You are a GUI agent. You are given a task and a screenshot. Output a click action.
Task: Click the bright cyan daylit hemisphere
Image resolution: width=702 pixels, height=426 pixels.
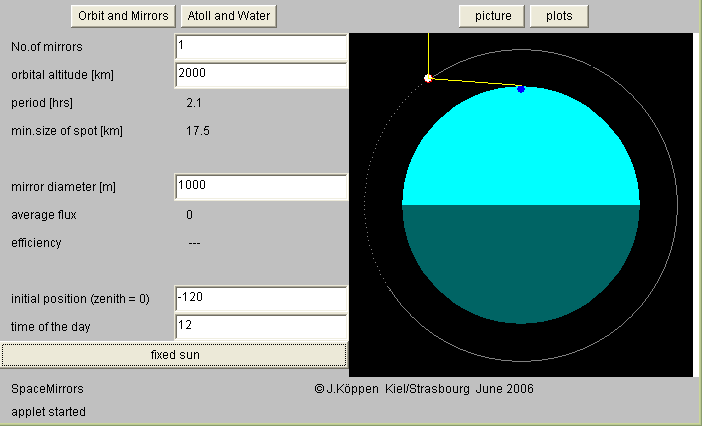click(x=520, y=150)
